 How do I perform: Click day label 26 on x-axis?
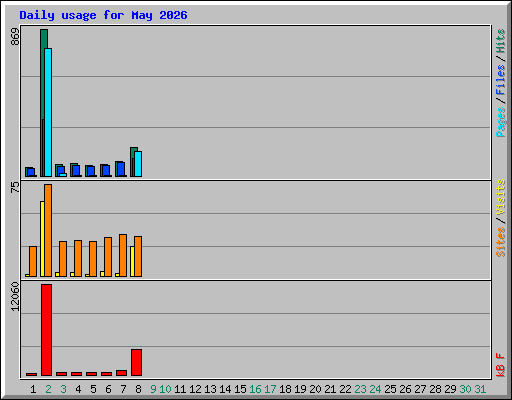point(405,389)
